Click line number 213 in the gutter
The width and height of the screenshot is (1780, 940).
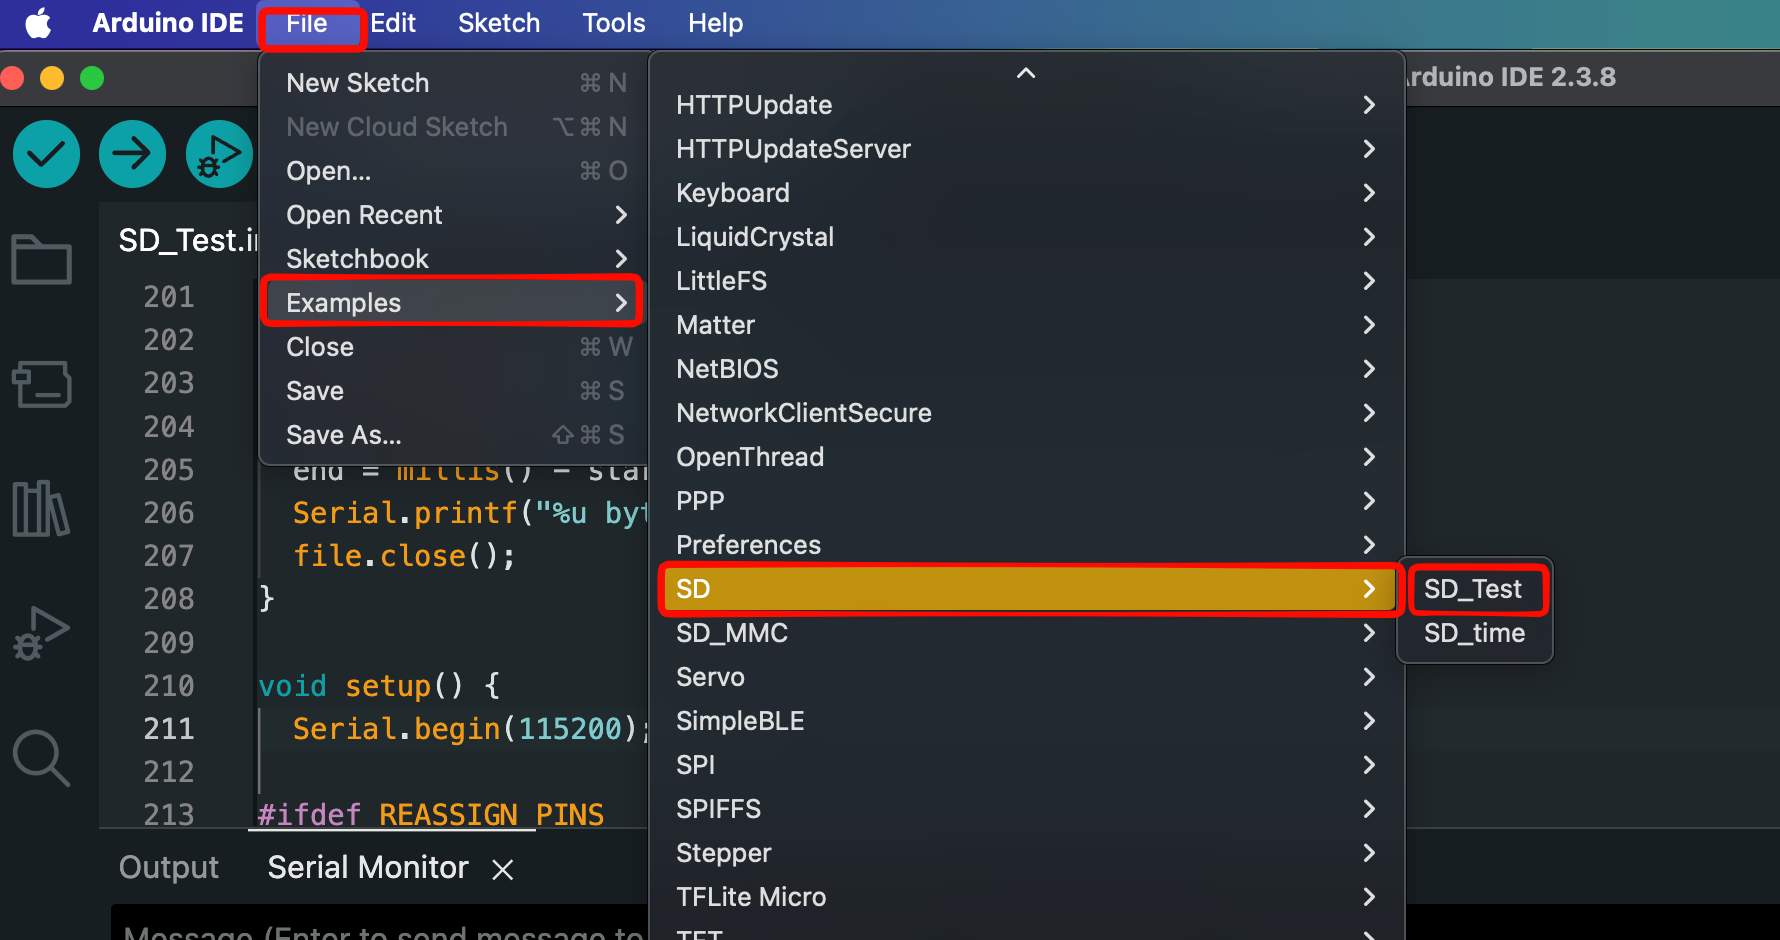click(x=169, y=815)
